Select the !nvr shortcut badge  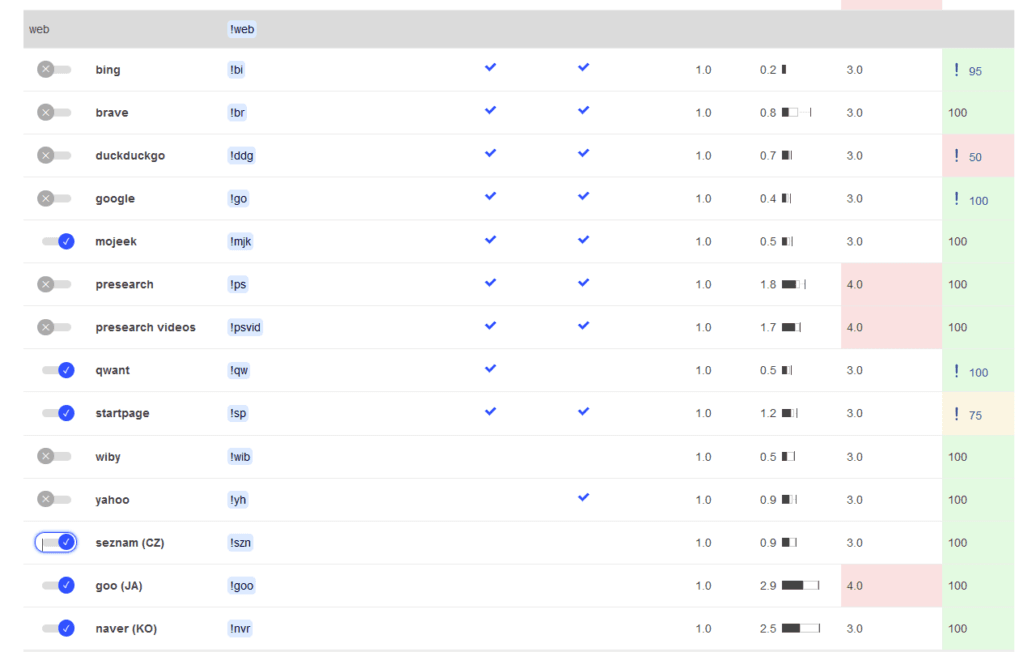pyautogui.click(x=240, y=628)
